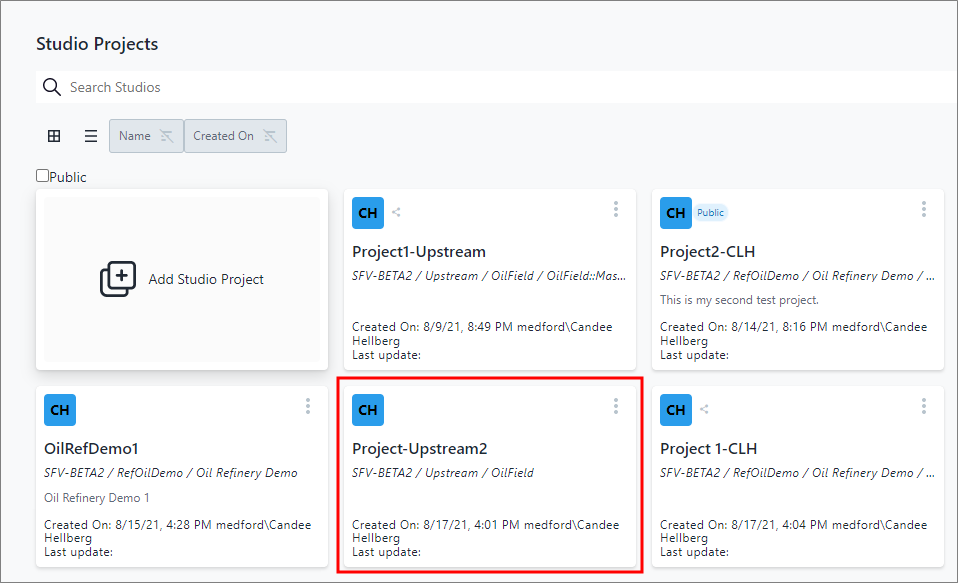Click share icon on Project 1-CLH card
Screen dimensions: 958x583
click(705, 409)
